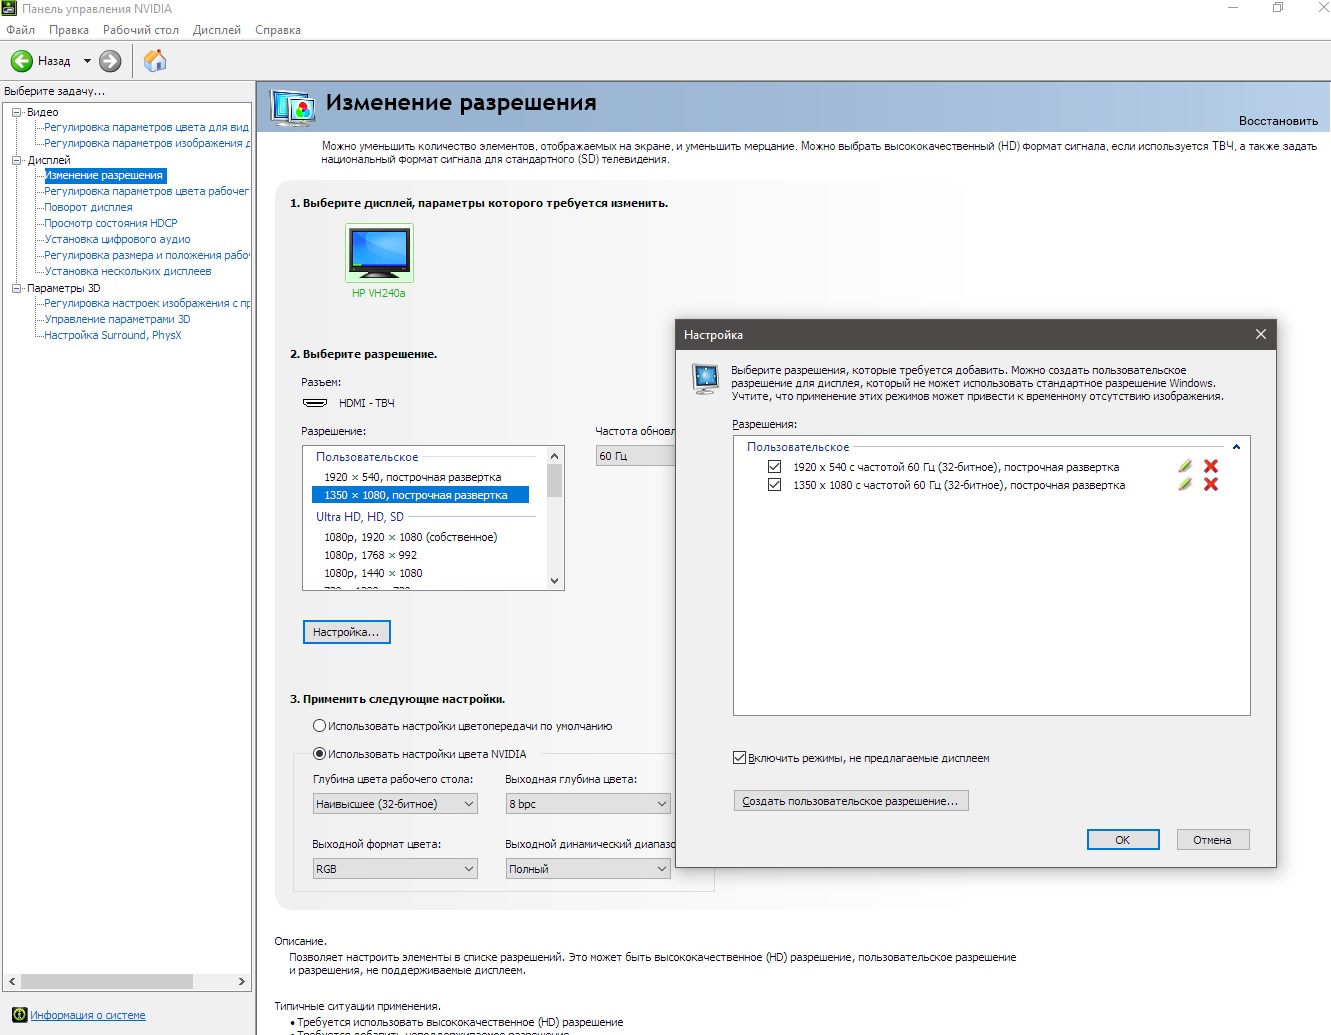Click 'Создать пользовательское разрешение...' button
This screenshot has height=1035, width=1331.
click(851, 801)
